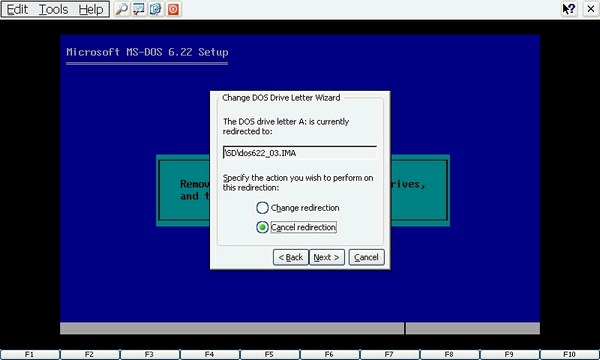Close the emulator window with X
The width and height of the screenshot is (600, 360).
[591, 9]
